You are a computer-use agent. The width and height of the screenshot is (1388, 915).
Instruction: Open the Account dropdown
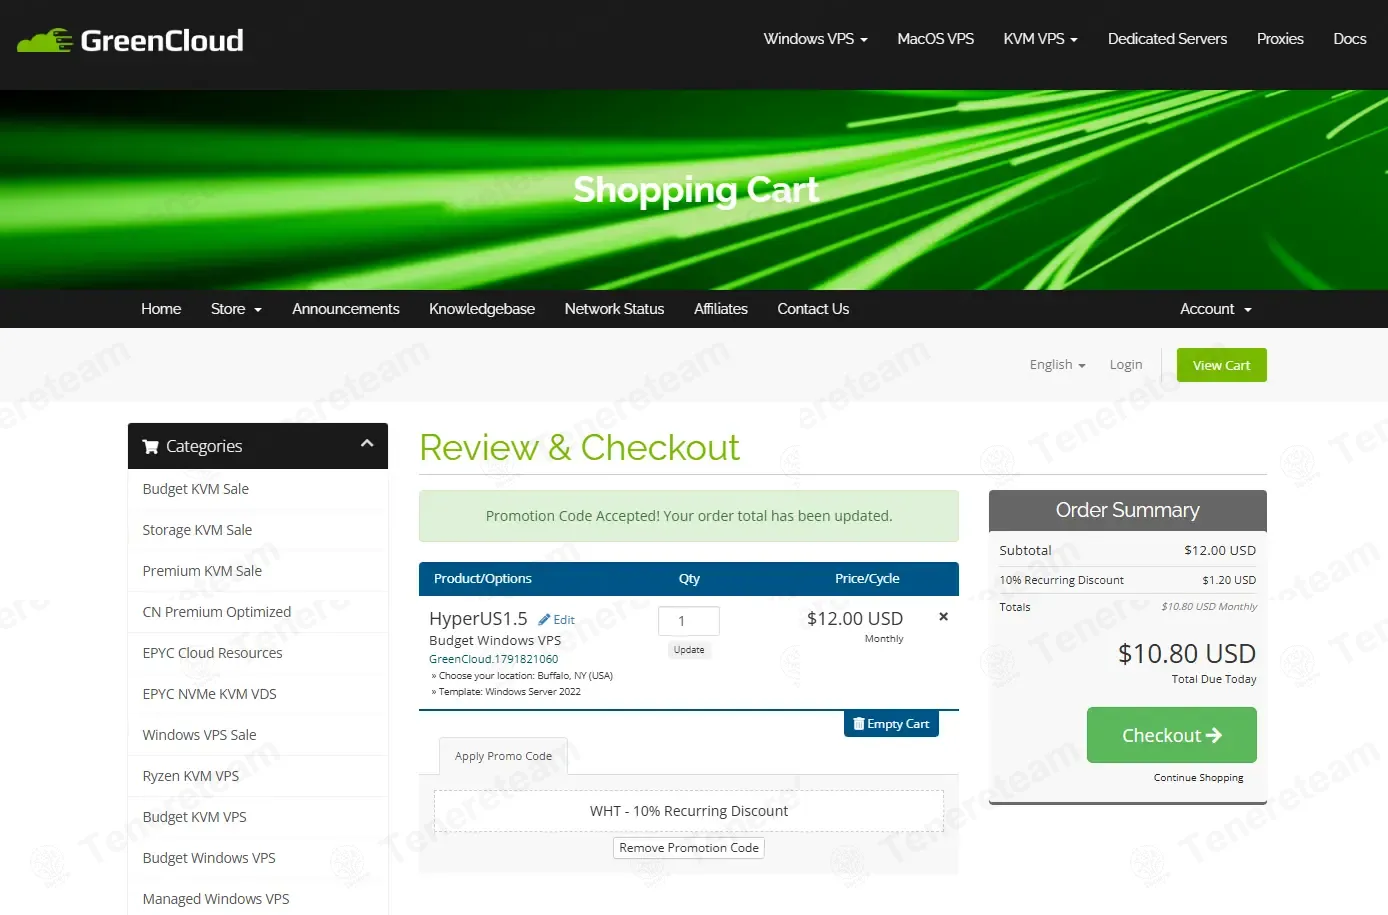pyautogui.click(x=1215, y=309)
